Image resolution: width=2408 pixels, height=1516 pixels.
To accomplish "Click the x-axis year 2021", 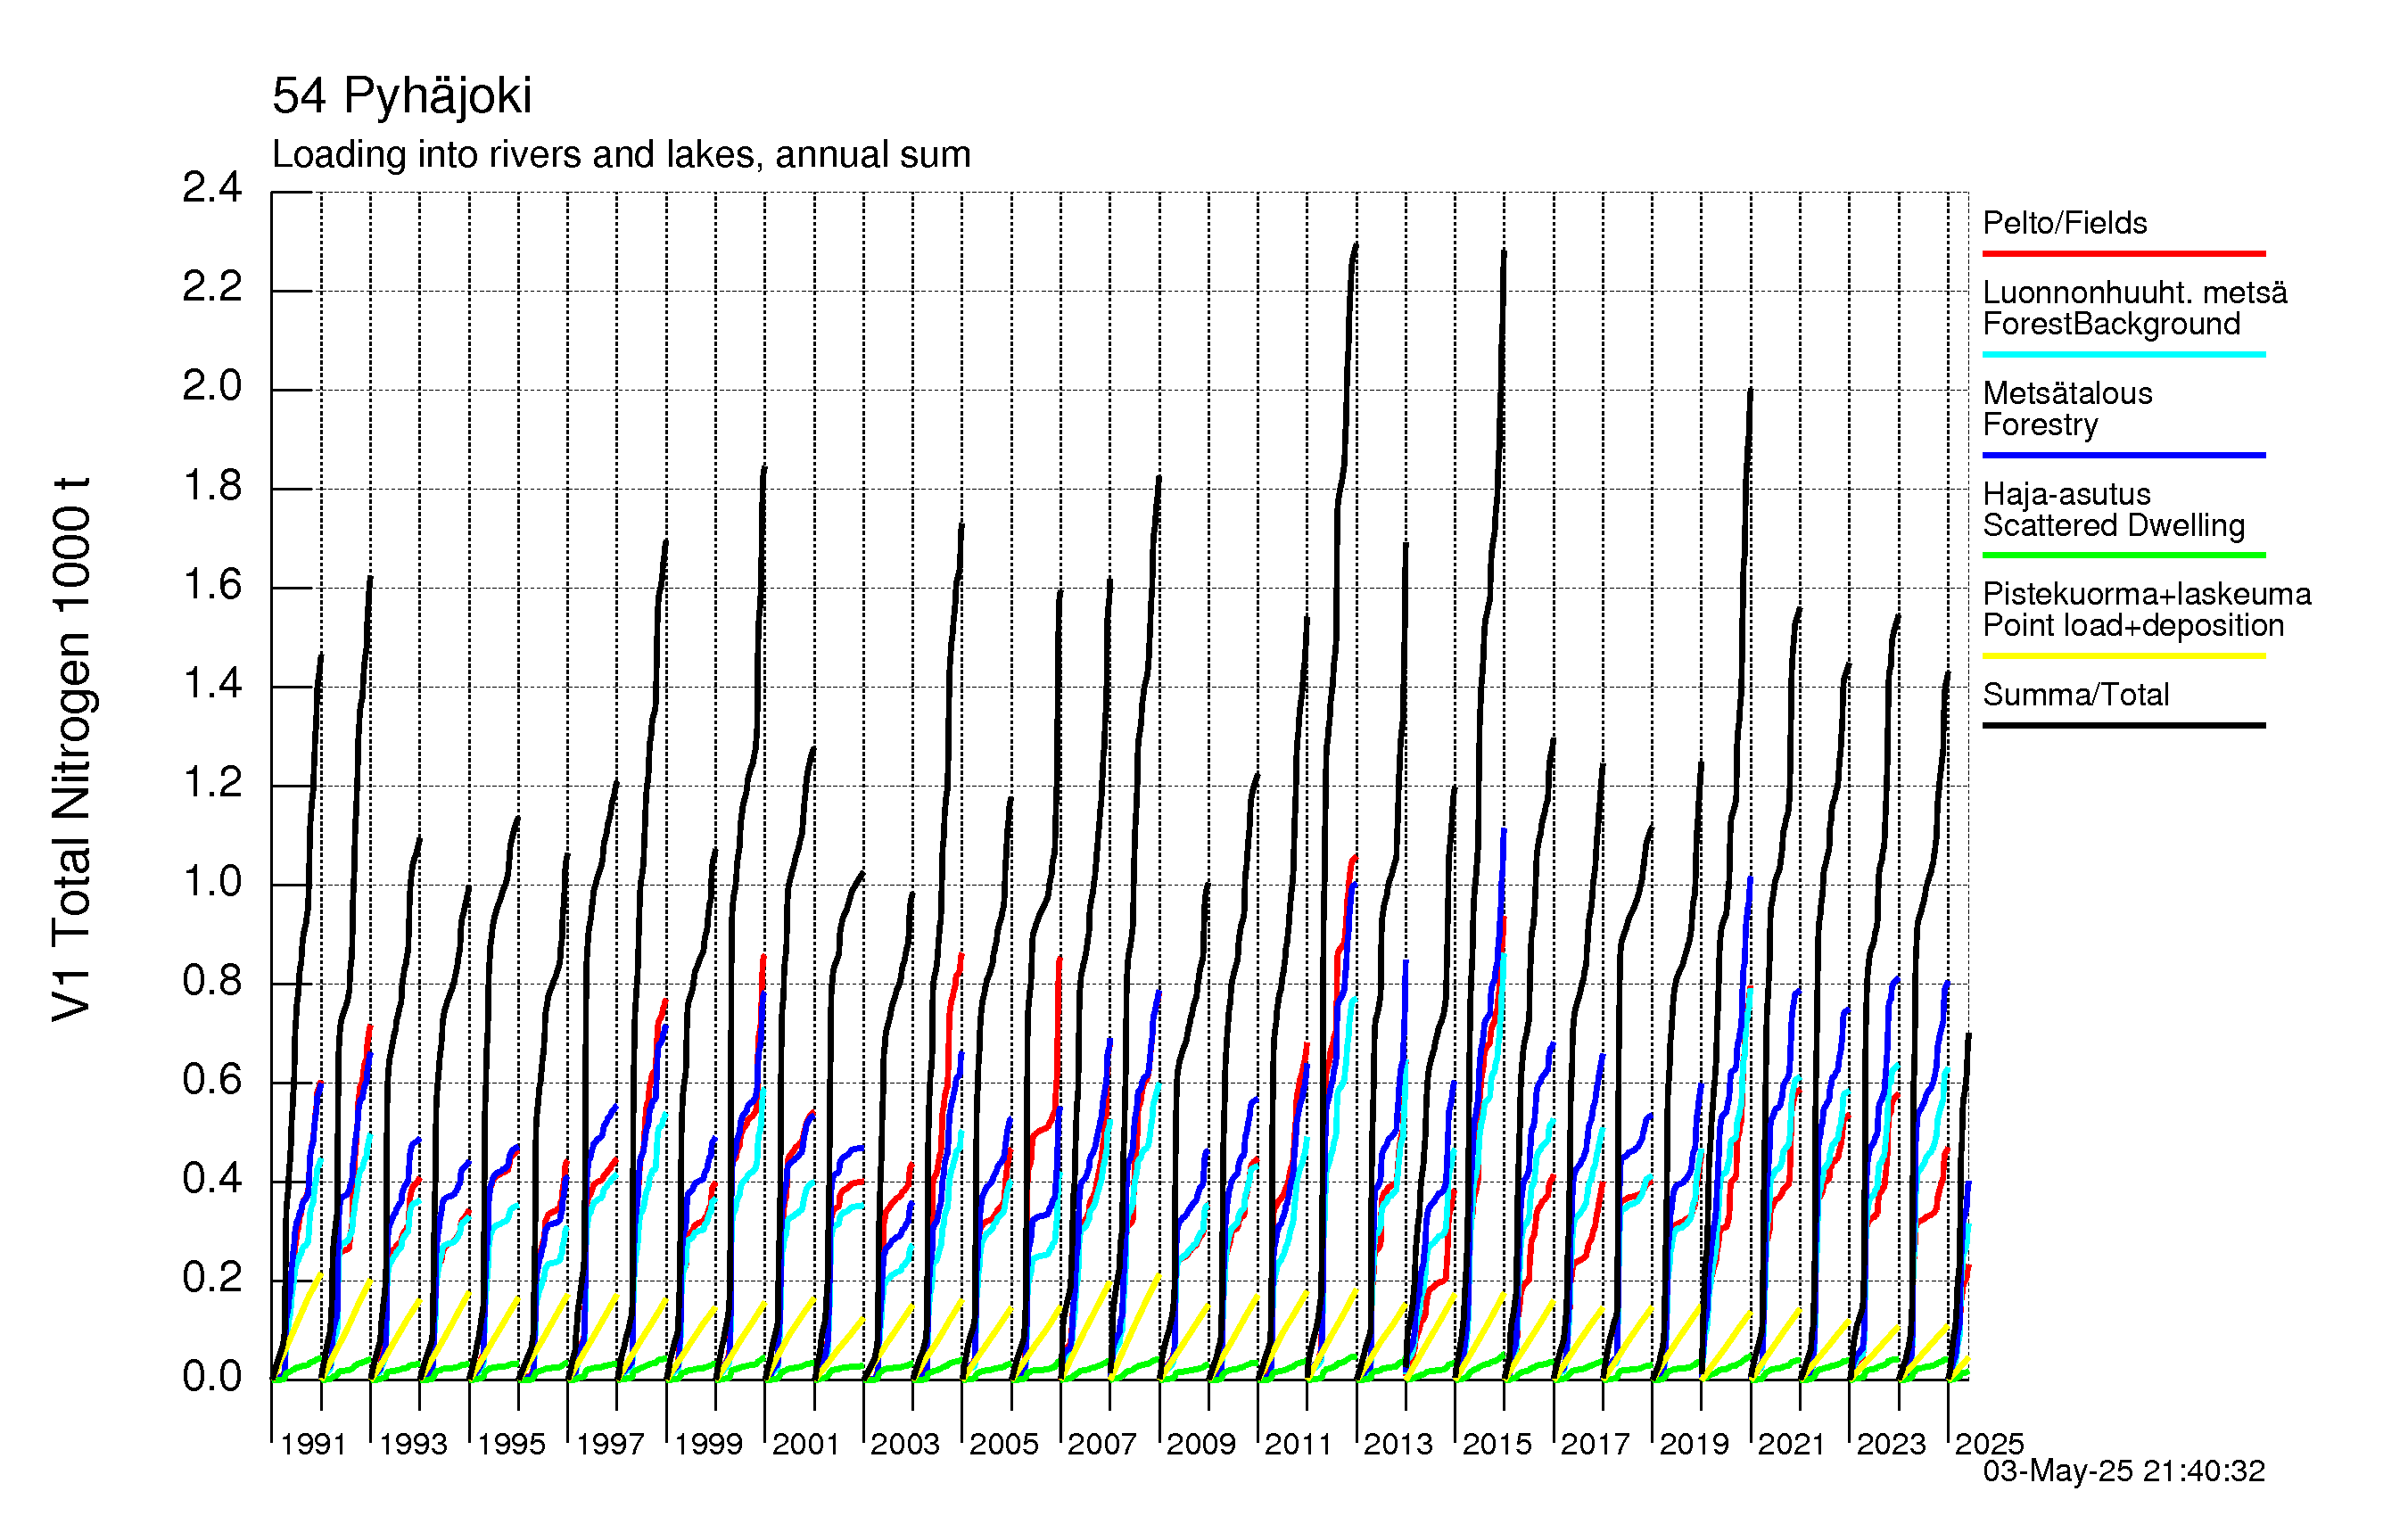I will pos(1792,1444).
